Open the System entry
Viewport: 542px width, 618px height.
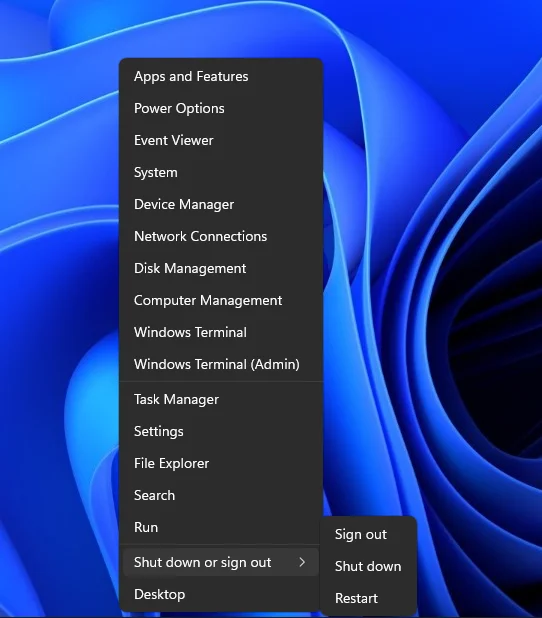(x=221, y=172)
